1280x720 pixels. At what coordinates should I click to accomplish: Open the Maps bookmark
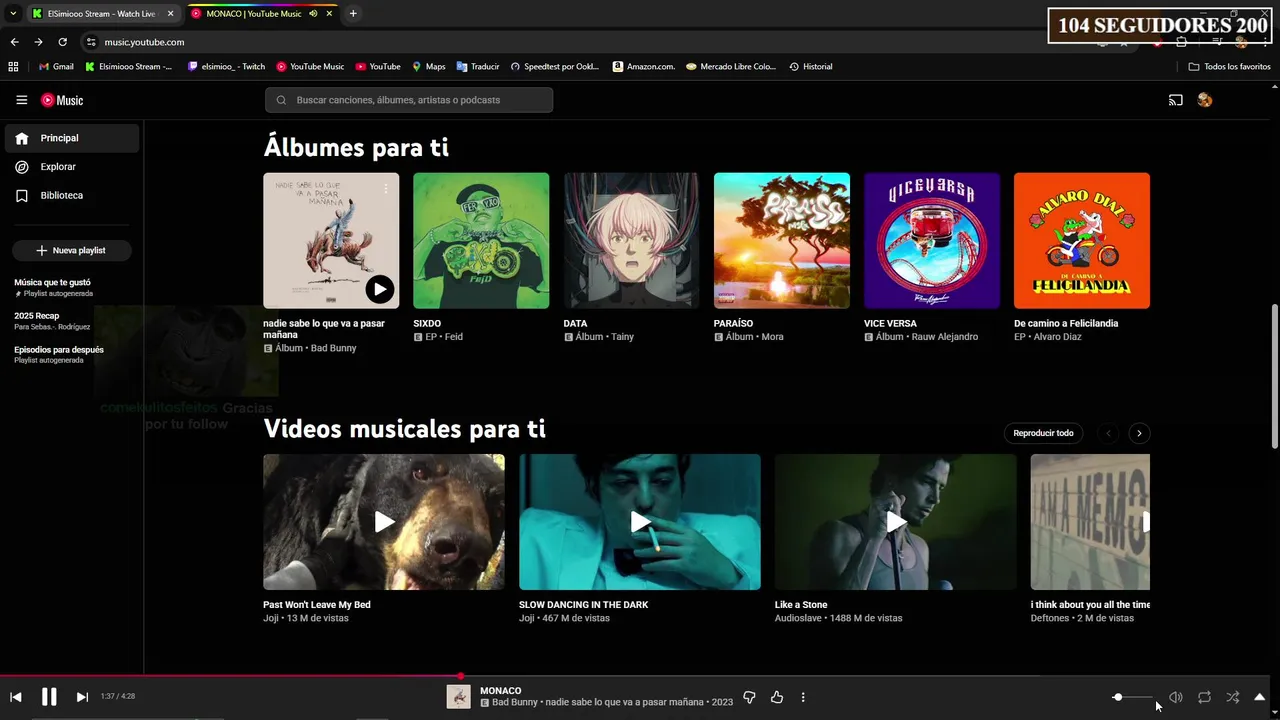pos(428,67)
